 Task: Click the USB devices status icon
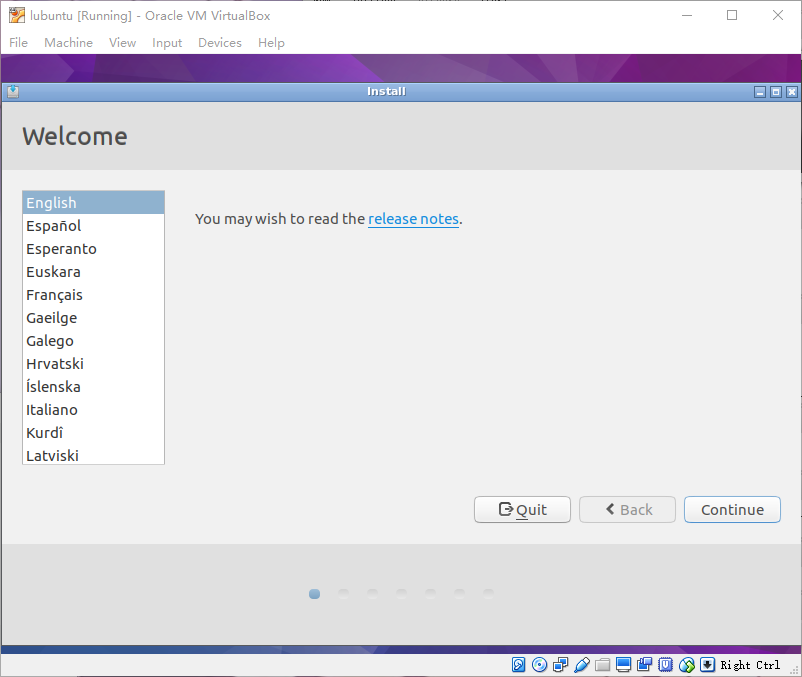tap(582, 665)
